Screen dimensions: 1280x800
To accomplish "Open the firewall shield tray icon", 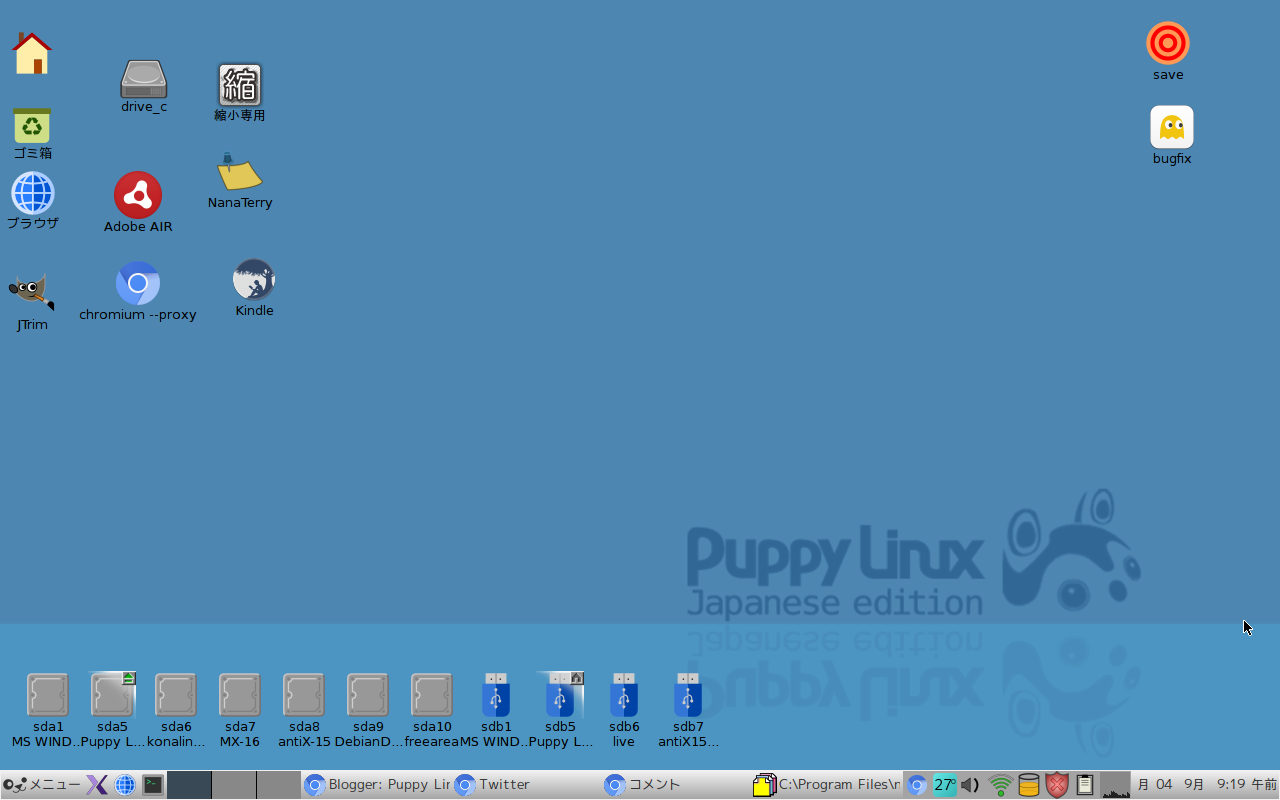I will tap(1057, 785).
